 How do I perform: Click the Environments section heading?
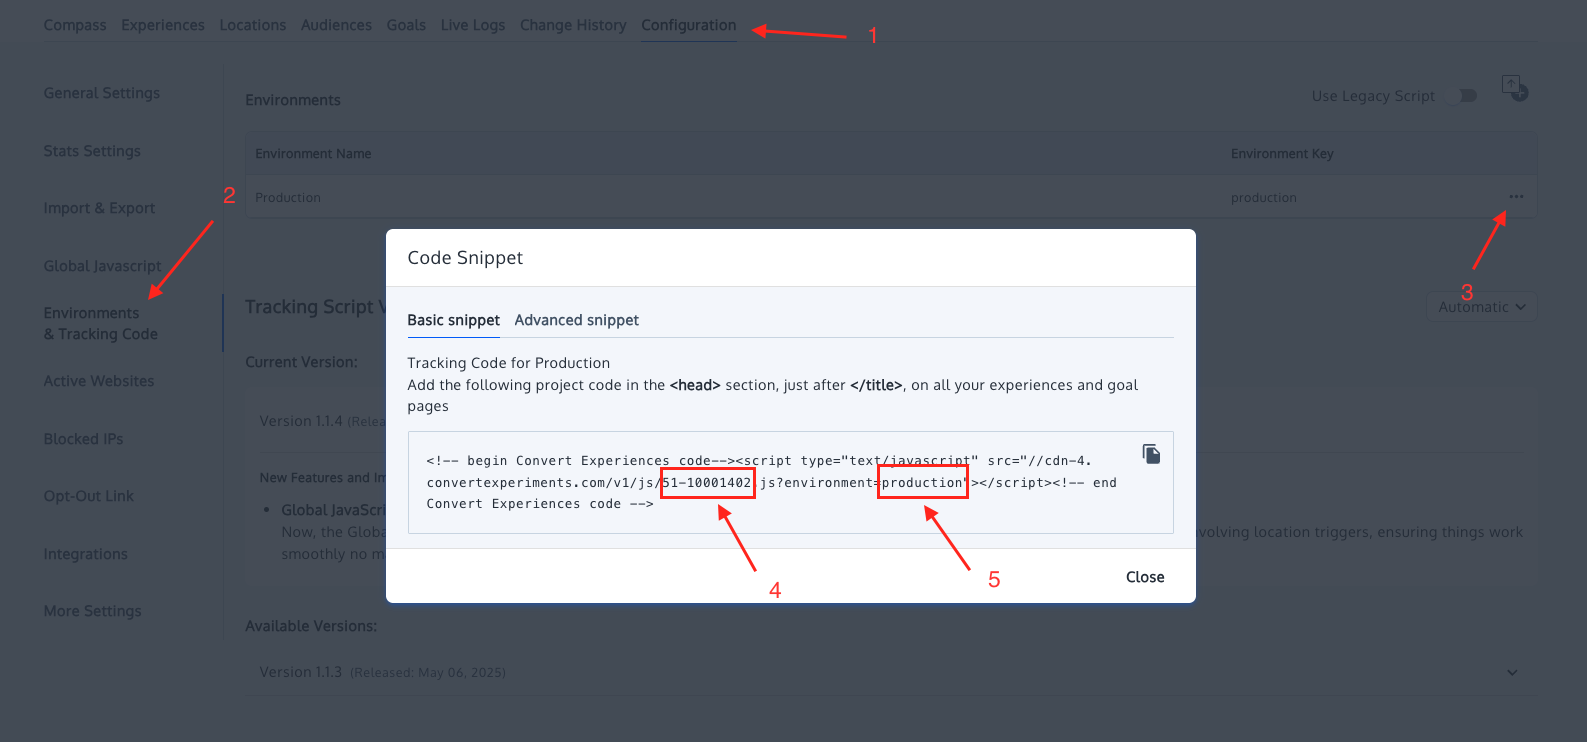coord(293,100)
